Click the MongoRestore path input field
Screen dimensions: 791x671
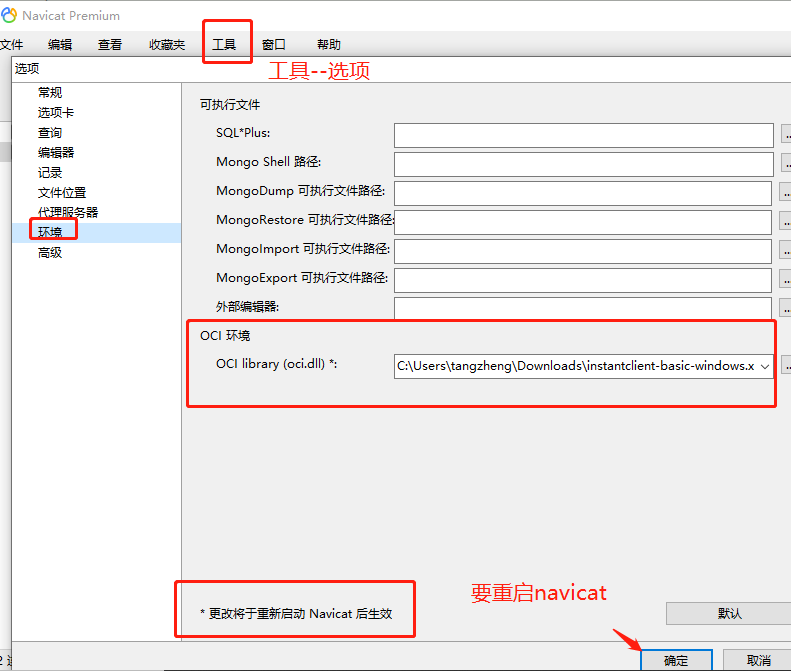tap(583, 222)
